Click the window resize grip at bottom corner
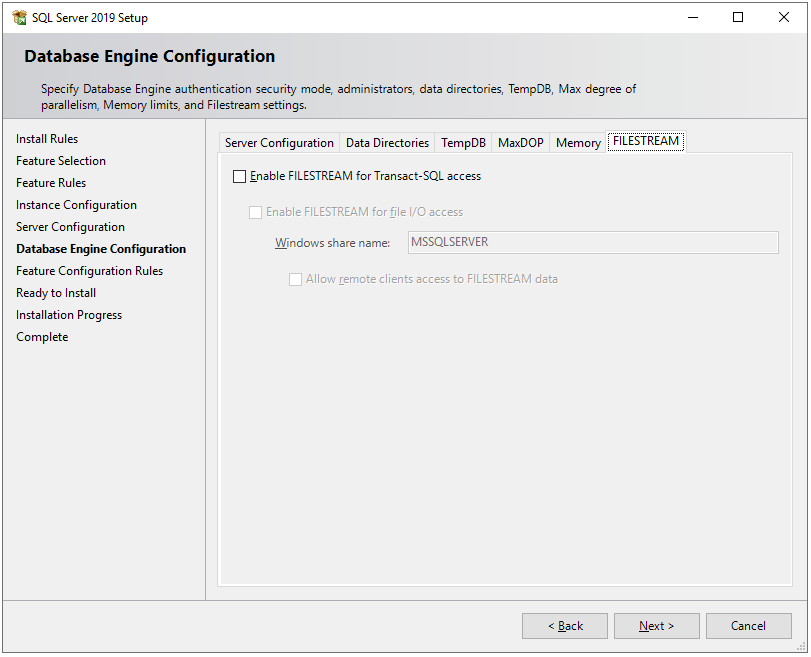 [801, 647]
